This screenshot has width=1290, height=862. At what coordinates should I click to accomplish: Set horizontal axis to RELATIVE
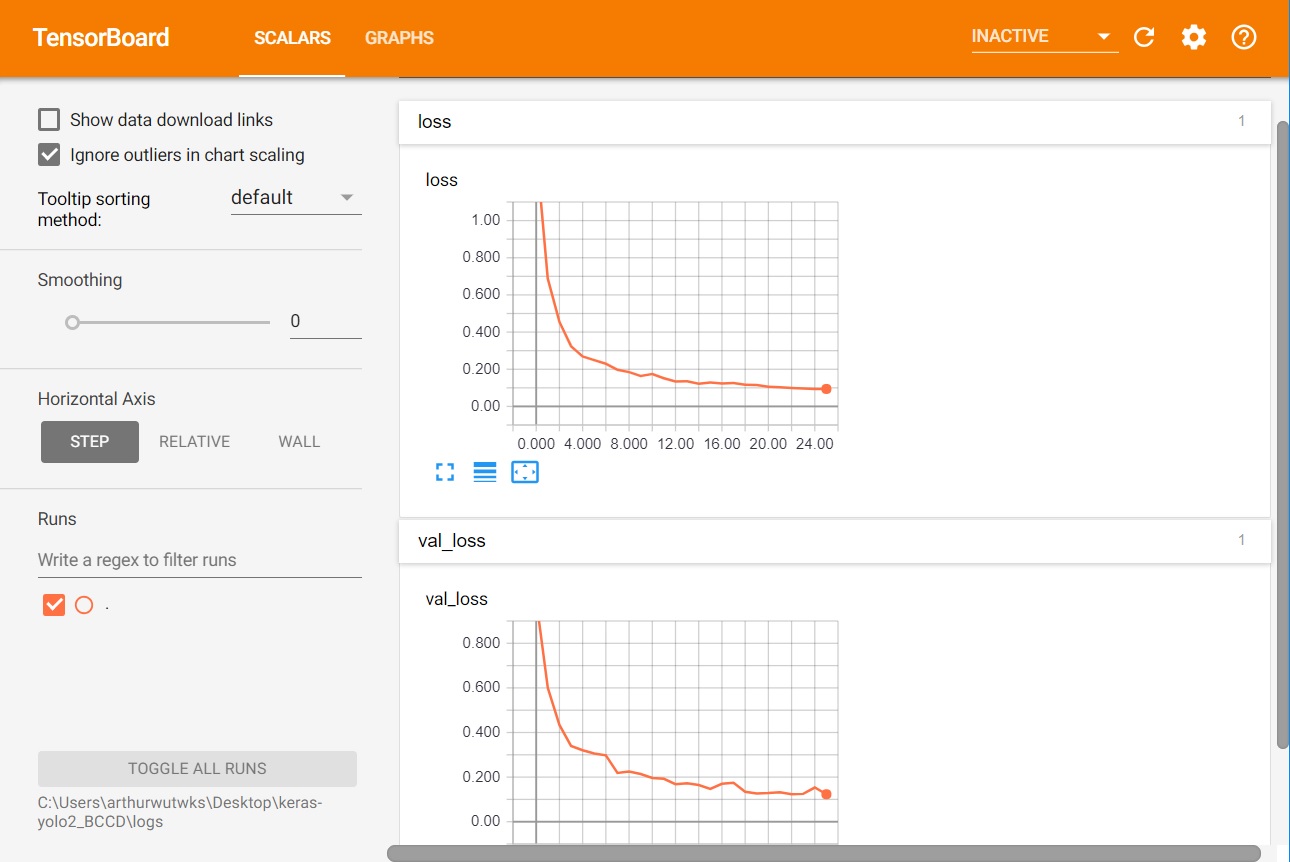click(194, 442)
